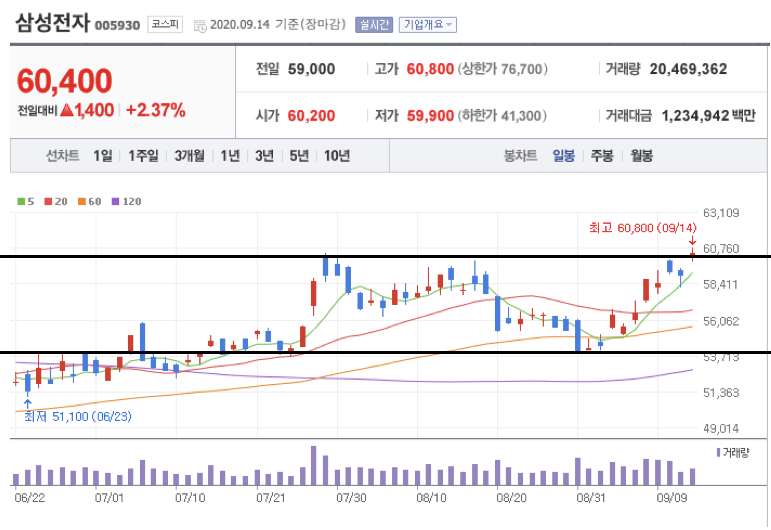Click the 2020.09.14 기준(장마감) date text
Screen dimensions: 771x530
[x=278, y=25]
